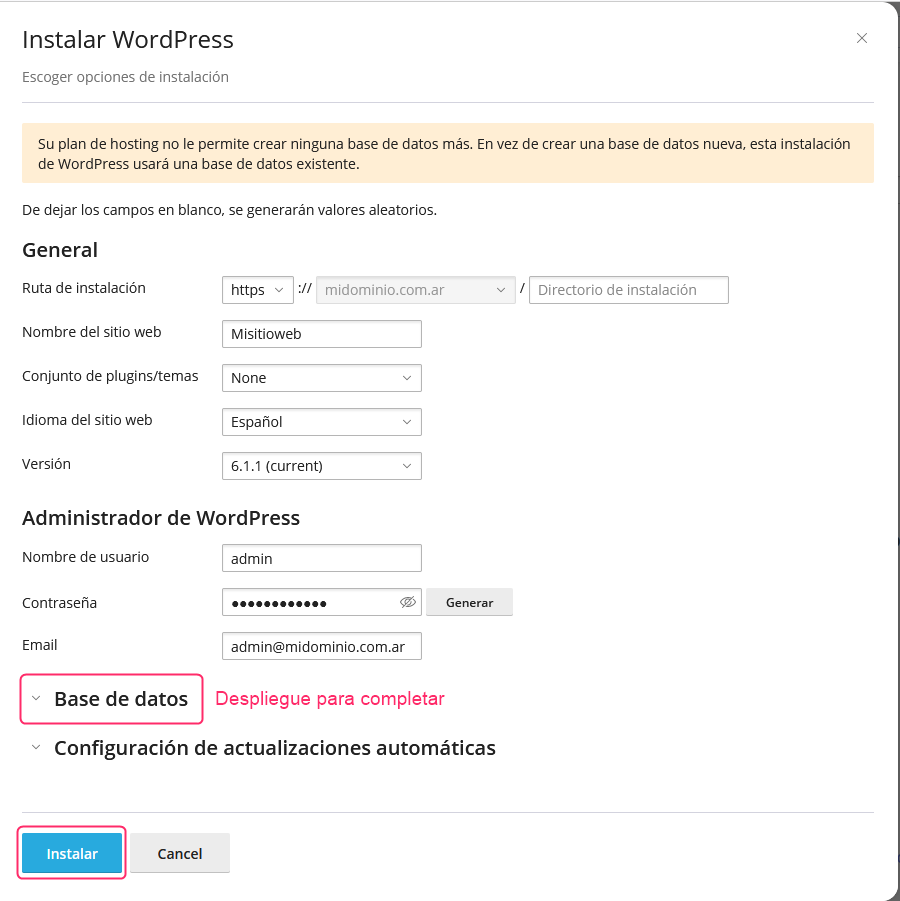Click the Nombre del sitio web field
Viewport: 900px width, 901px height.
point(322,334)
